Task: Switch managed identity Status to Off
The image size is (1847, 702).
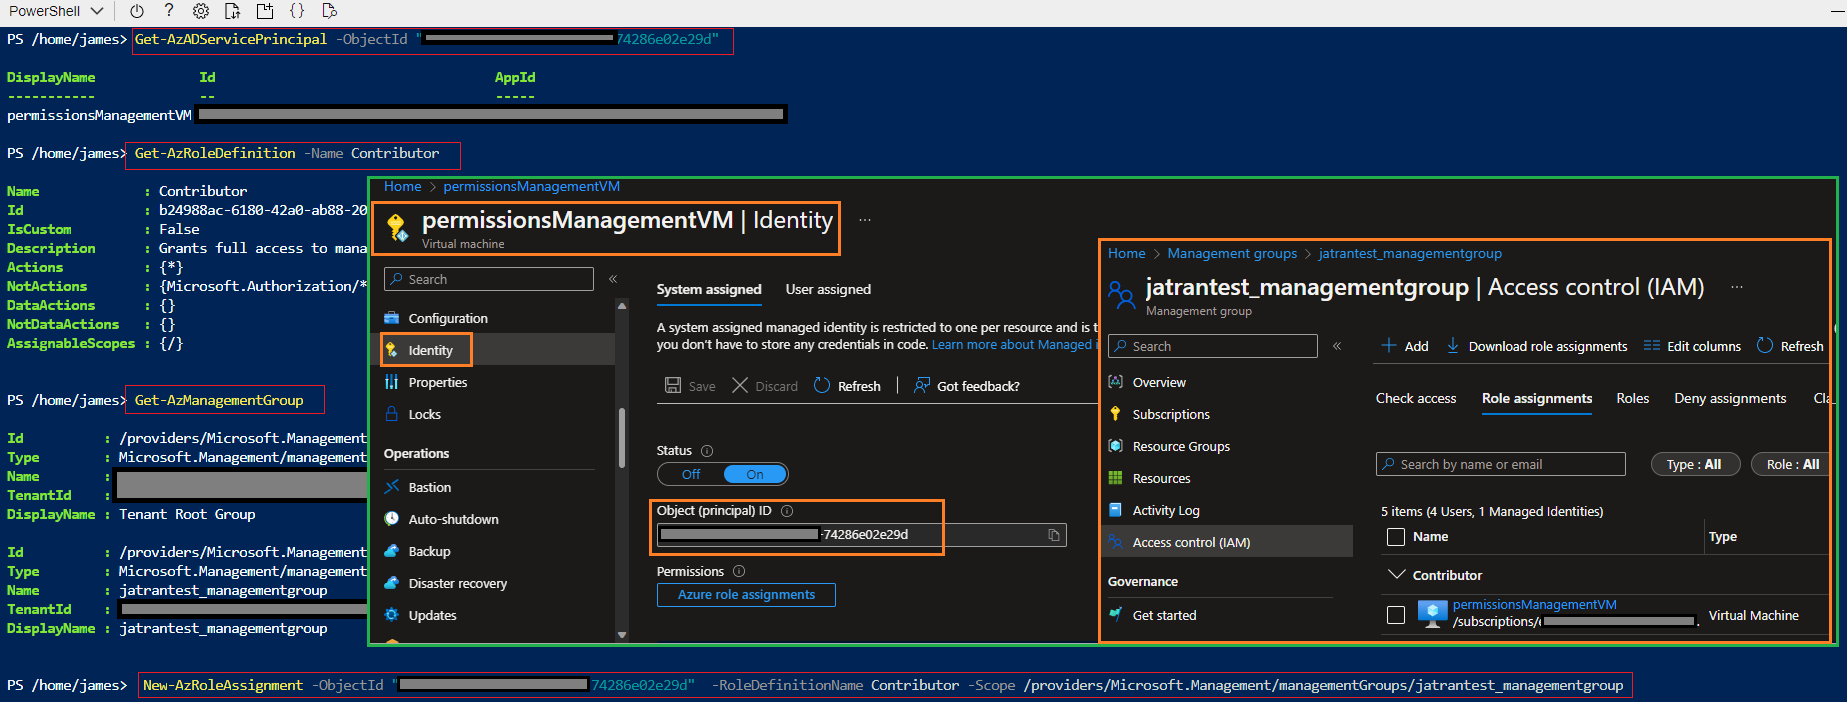Action: tap(691, 474)
